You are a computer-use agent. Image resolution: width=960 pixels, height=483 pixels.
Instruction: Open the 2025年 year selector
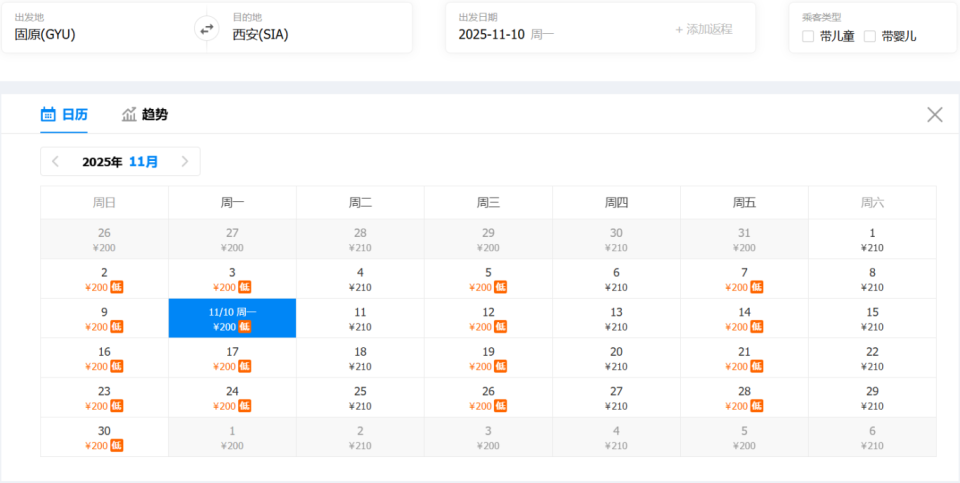(x=102, y=162)
